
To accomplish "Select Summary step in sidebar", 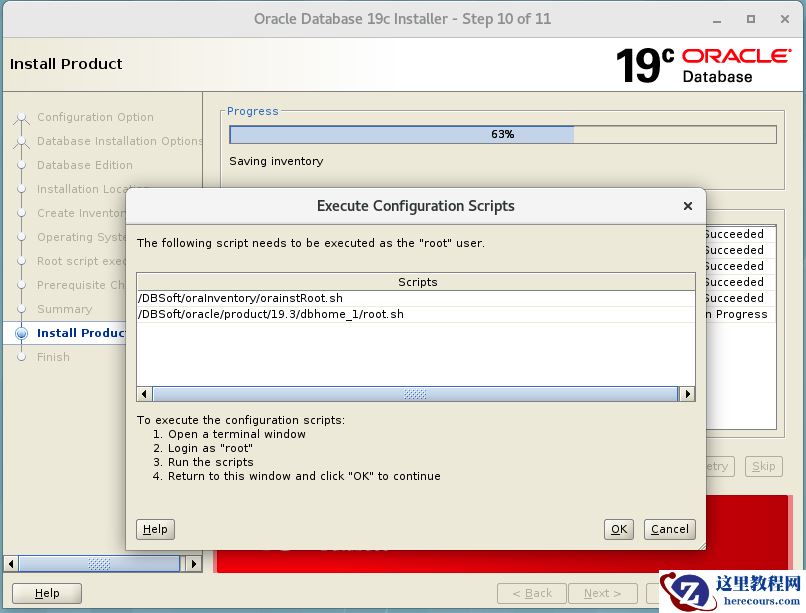I will [x=64, y=309].
